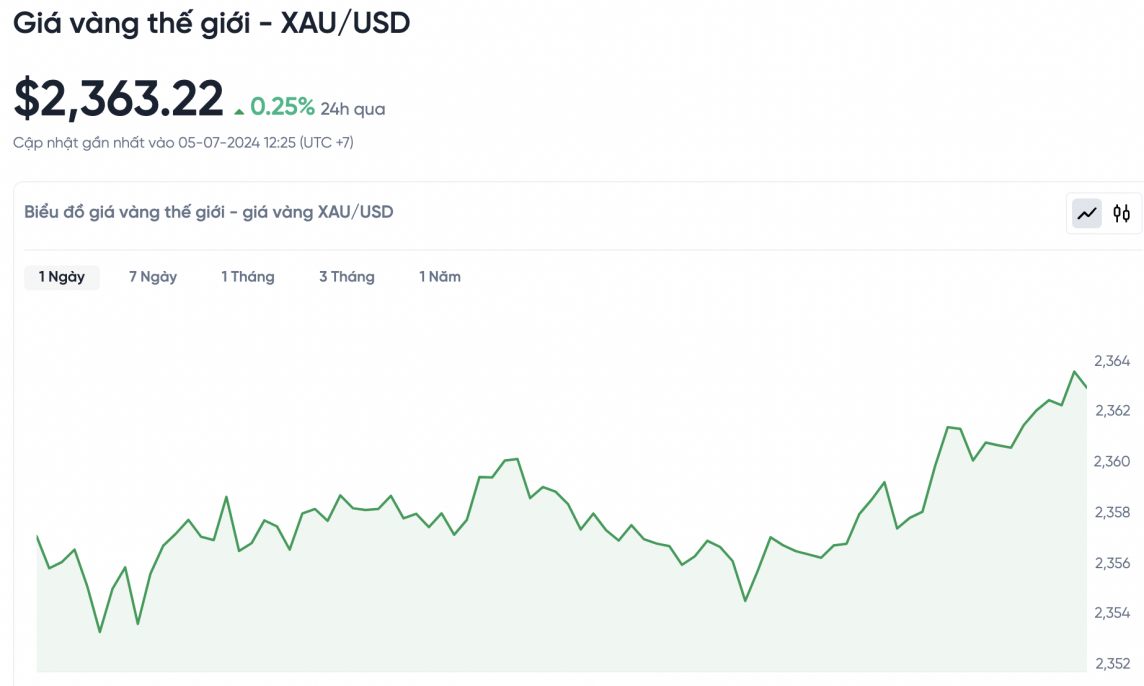Image resolution: width=1144 pixels, height=686 pixels.
Task: Click the Giá vàng thế giới heading
Action: (211, 23)
